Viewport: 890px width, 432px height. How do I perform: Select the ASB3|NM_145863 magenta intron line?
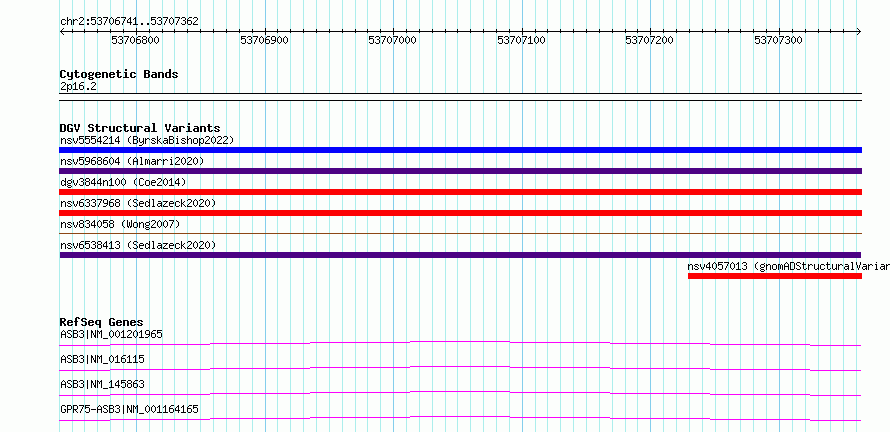point(460,393)
